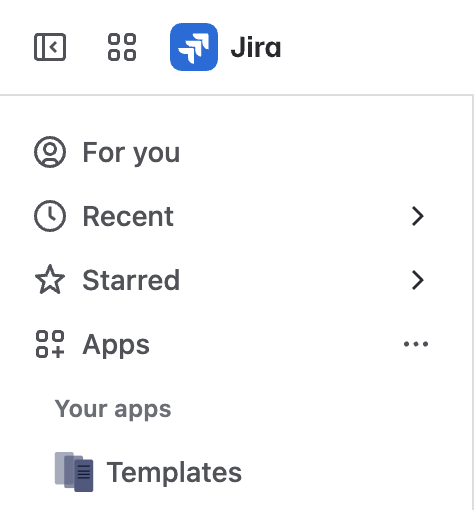Expand the Starred chevron arrow
Image resolution: width=474 pixels, height=510 pixels.
pos(417,280)
